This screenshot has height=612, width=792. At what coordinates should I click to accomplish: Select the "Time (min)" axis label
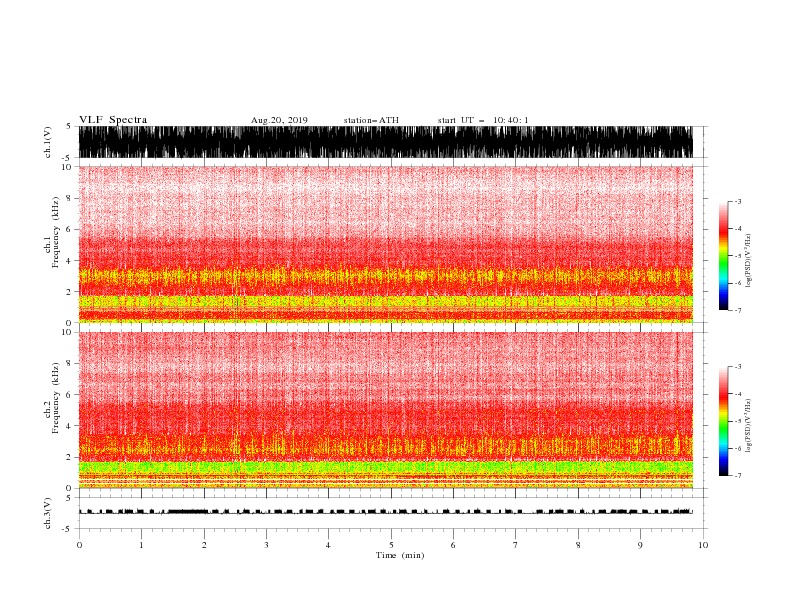400,555
